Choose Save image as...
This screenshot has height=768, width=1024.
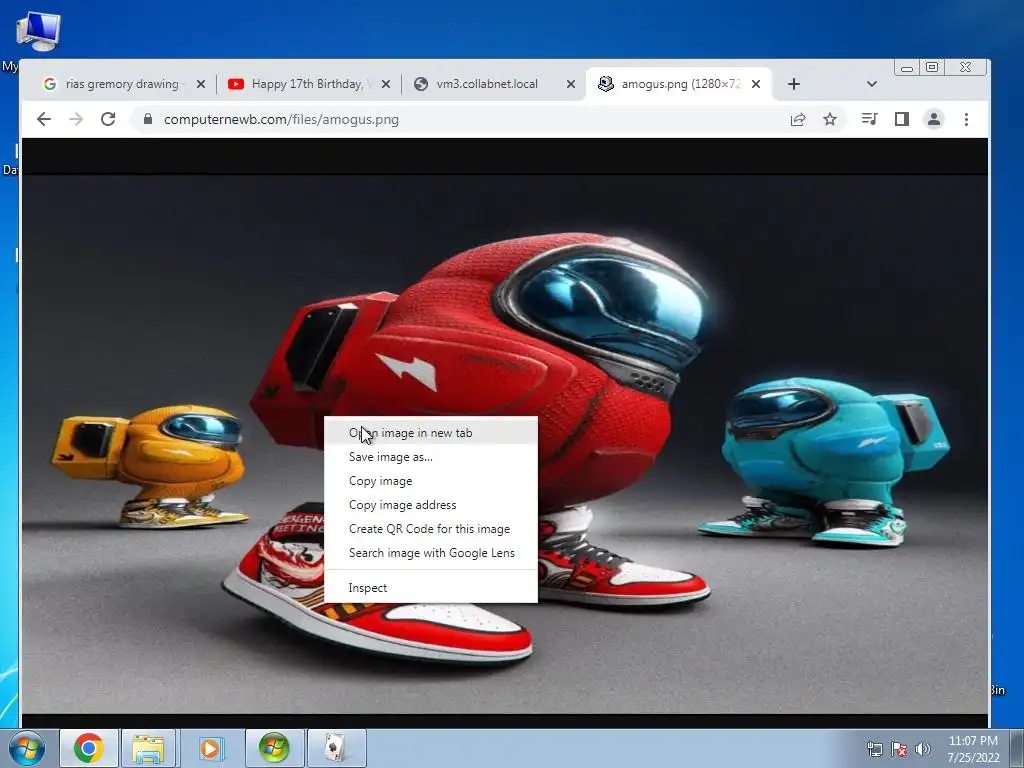430,456
